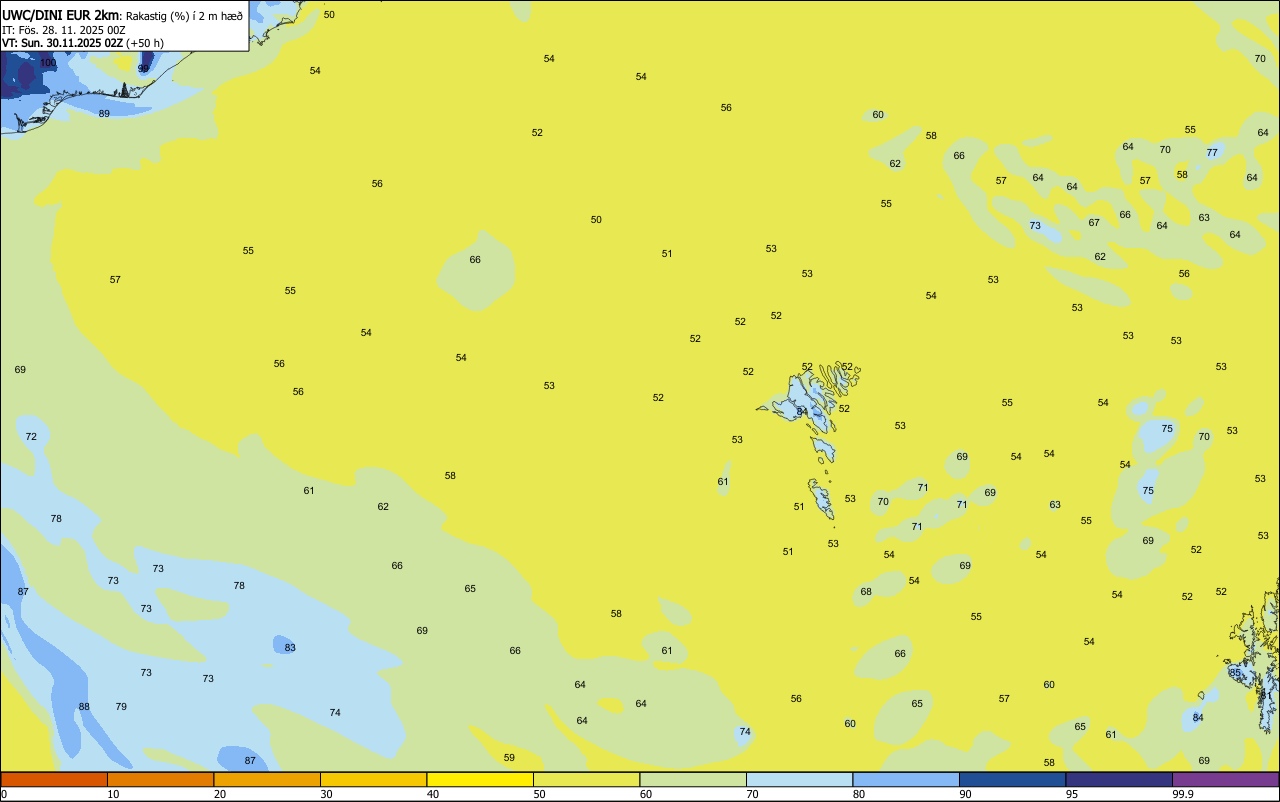Screen dimensions: 1280x802
Task: Click the 30–40 amber legend swatch
Action: 373,779
